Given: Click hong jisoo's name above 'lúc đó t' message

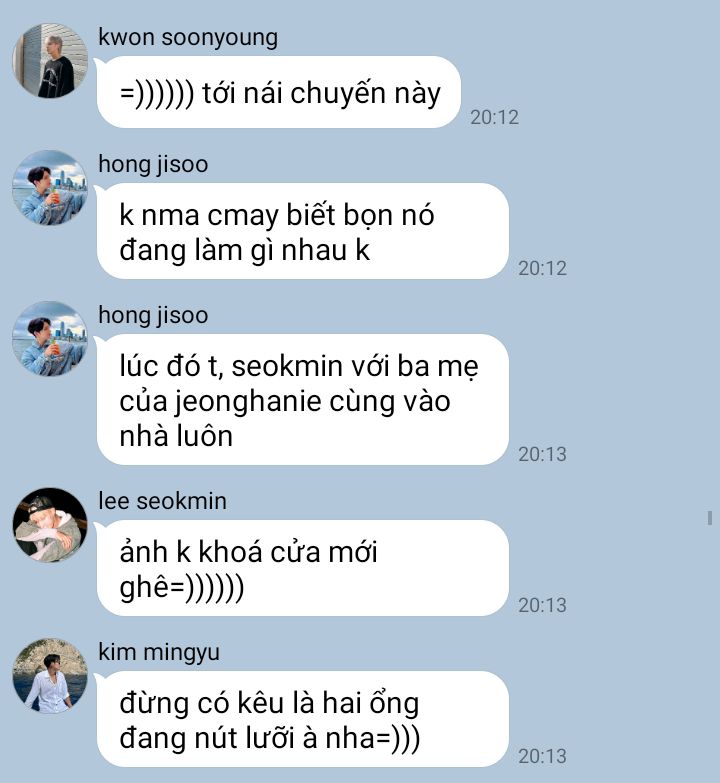Looking at the screenshot, I should coord(153,316).
